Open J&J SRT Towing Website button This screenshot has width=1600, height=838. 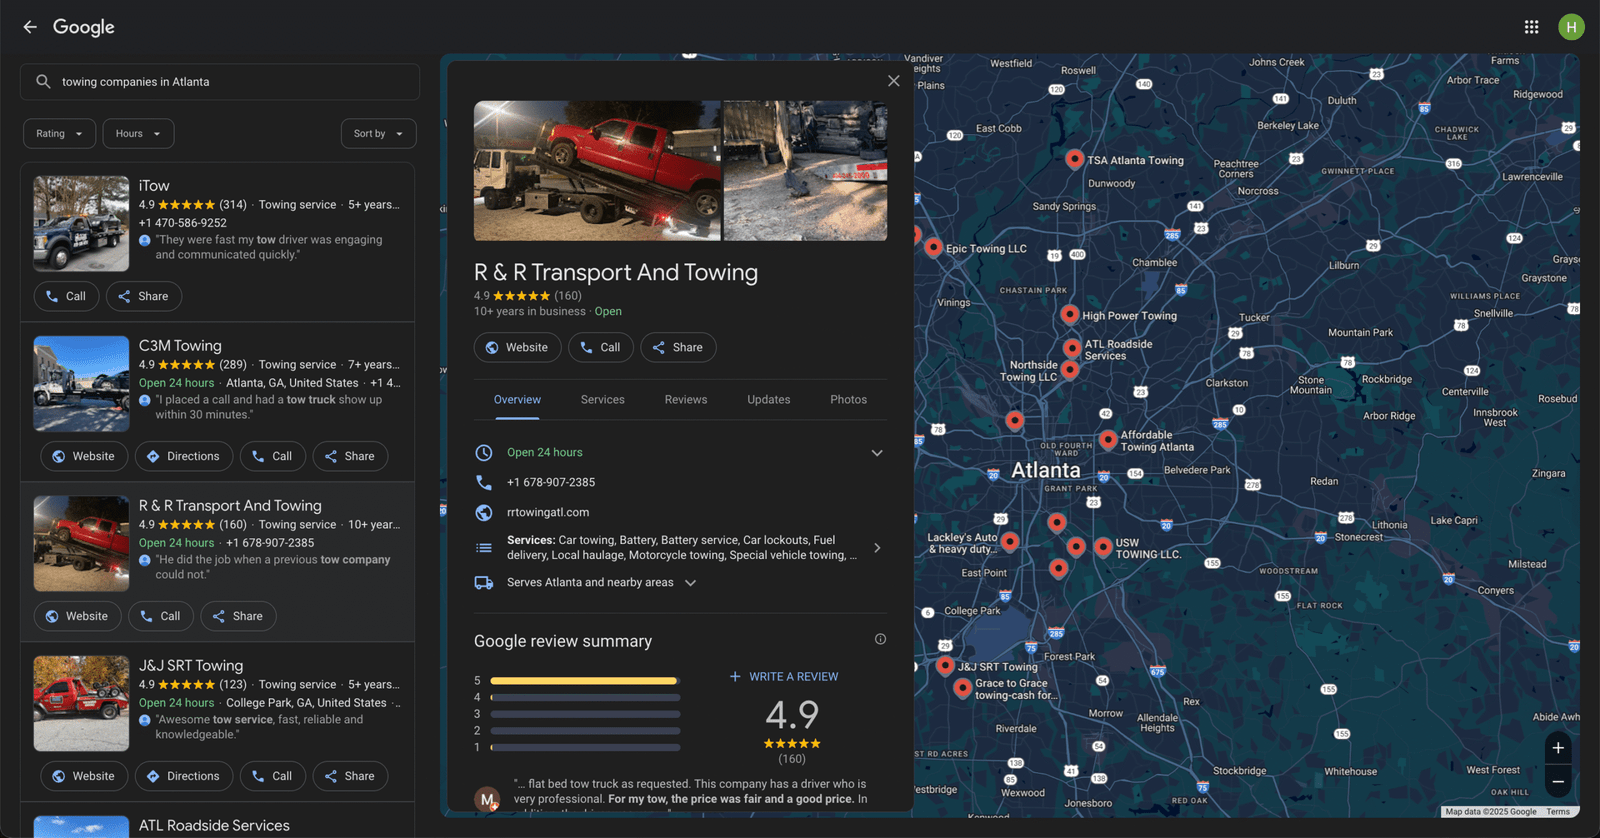coord(84,776)
